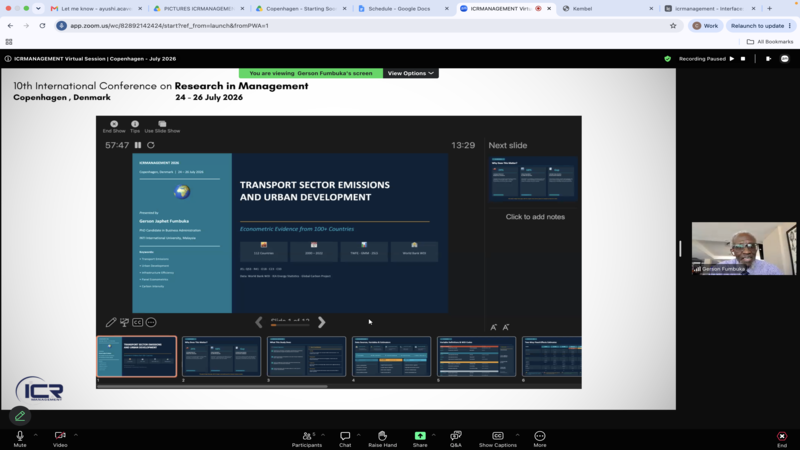The width and height of the screenshot is (800, 450).
Task: Open the Participants panel
Action: pyautogui.click(x=307, y=438)
